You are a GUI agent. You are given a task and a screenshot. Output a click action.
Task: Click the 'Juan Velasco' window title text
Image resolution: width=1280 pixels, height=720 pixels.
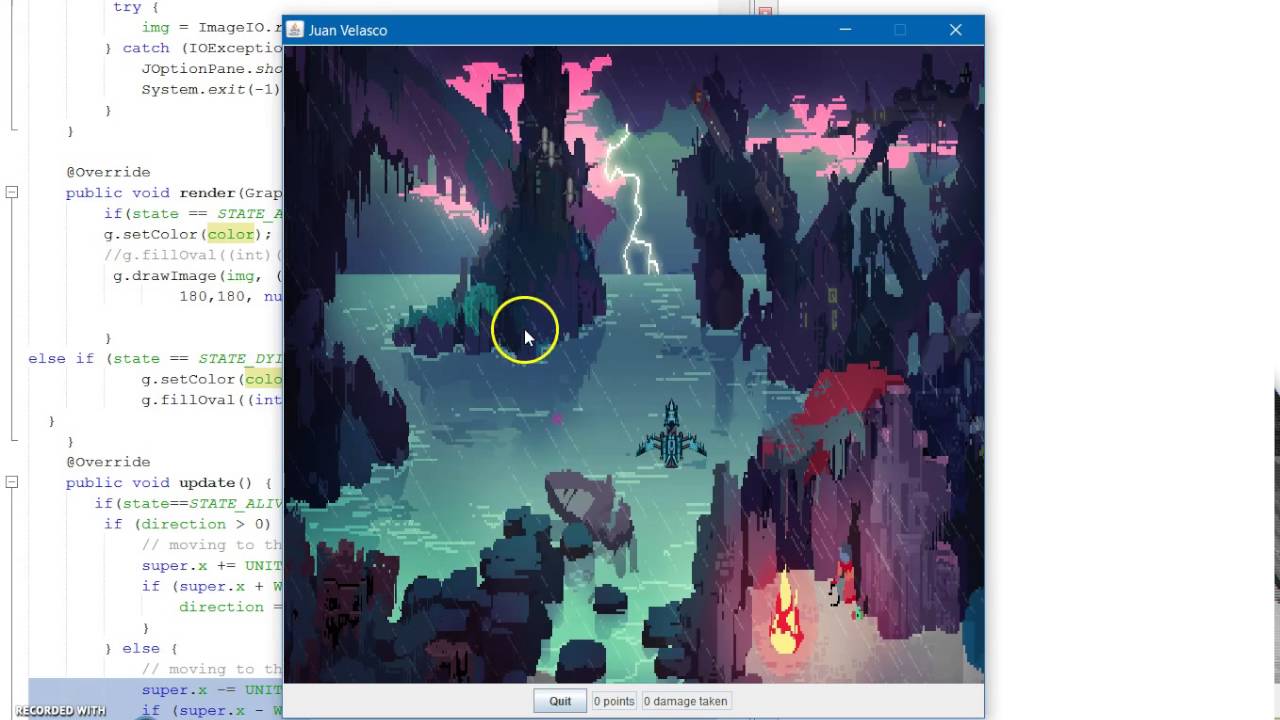click(x=348, y=30)
